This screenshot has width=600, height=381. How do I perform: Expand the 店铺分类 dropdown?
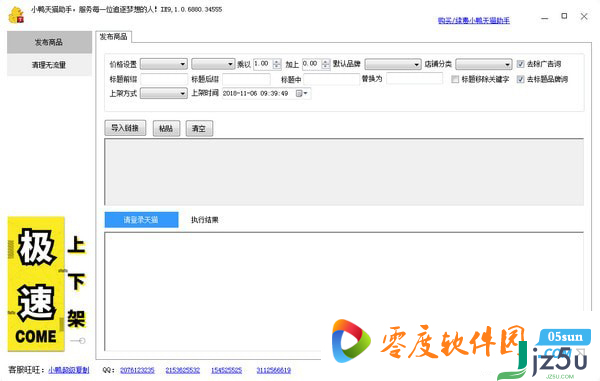point(484,64)
